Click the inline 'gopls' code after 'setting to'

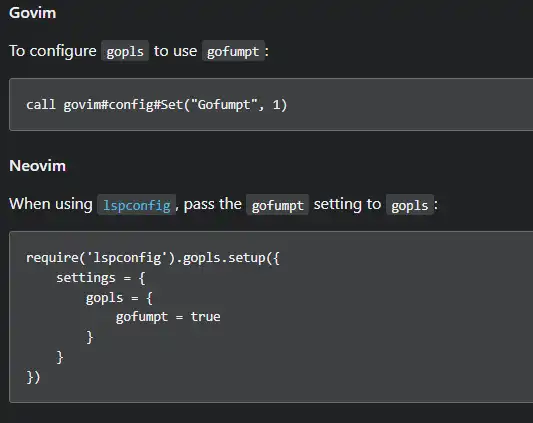410,205
